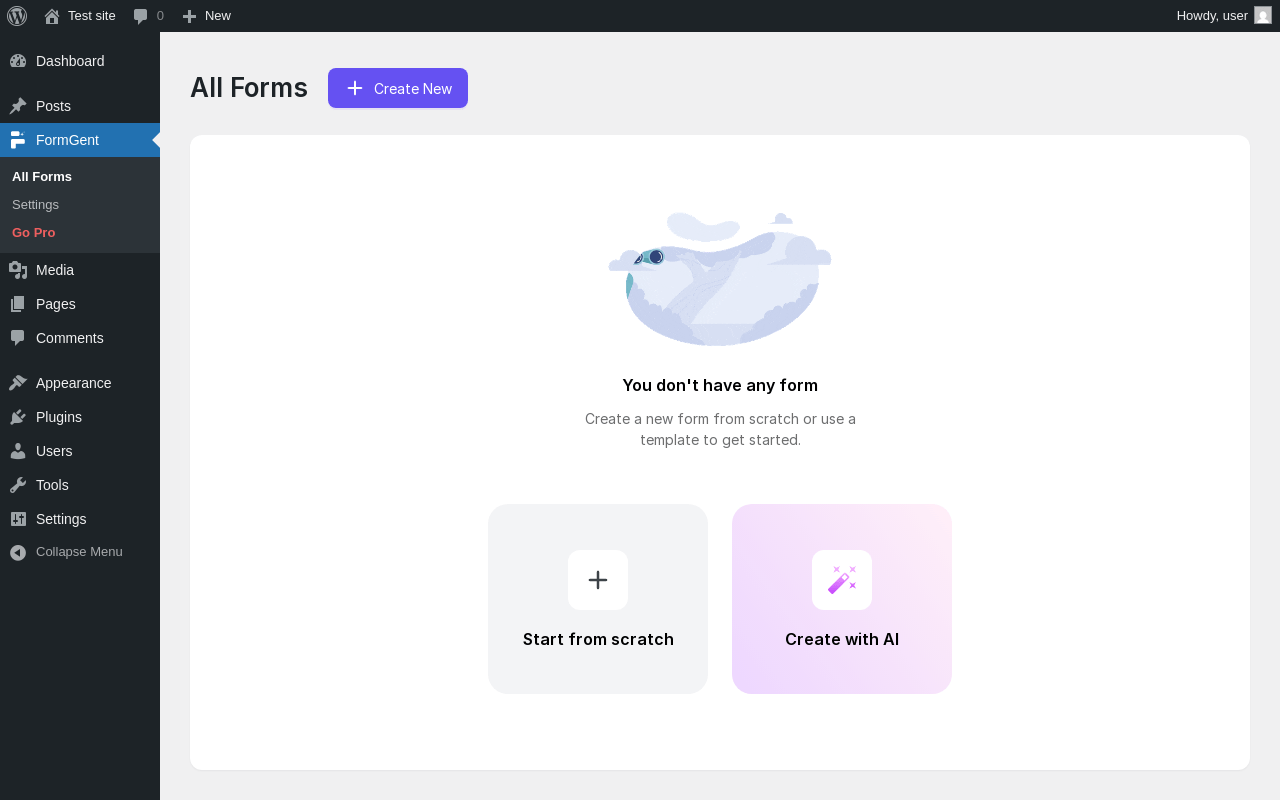Open the Howdy, user account menu
Screen dimensions: 1280x800
point(1223,16)
